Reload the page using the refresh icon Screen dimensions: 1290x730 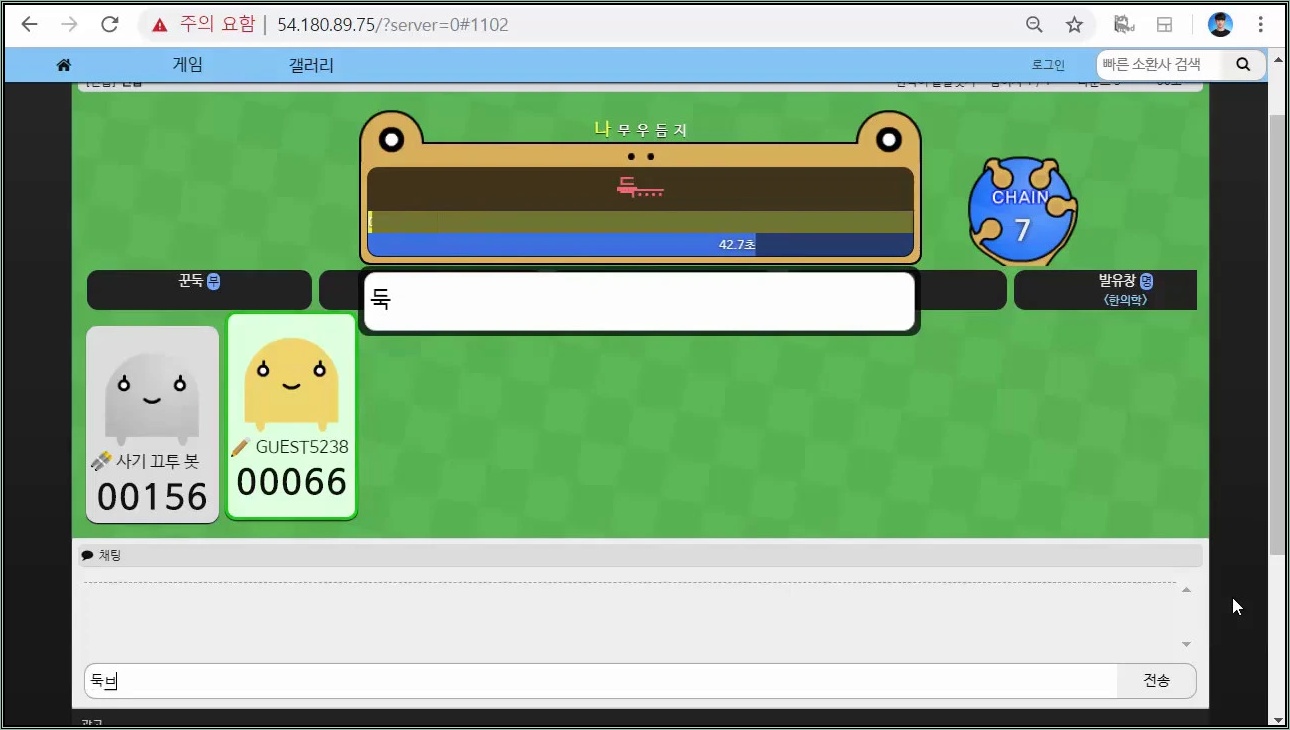tap(110, 25)
